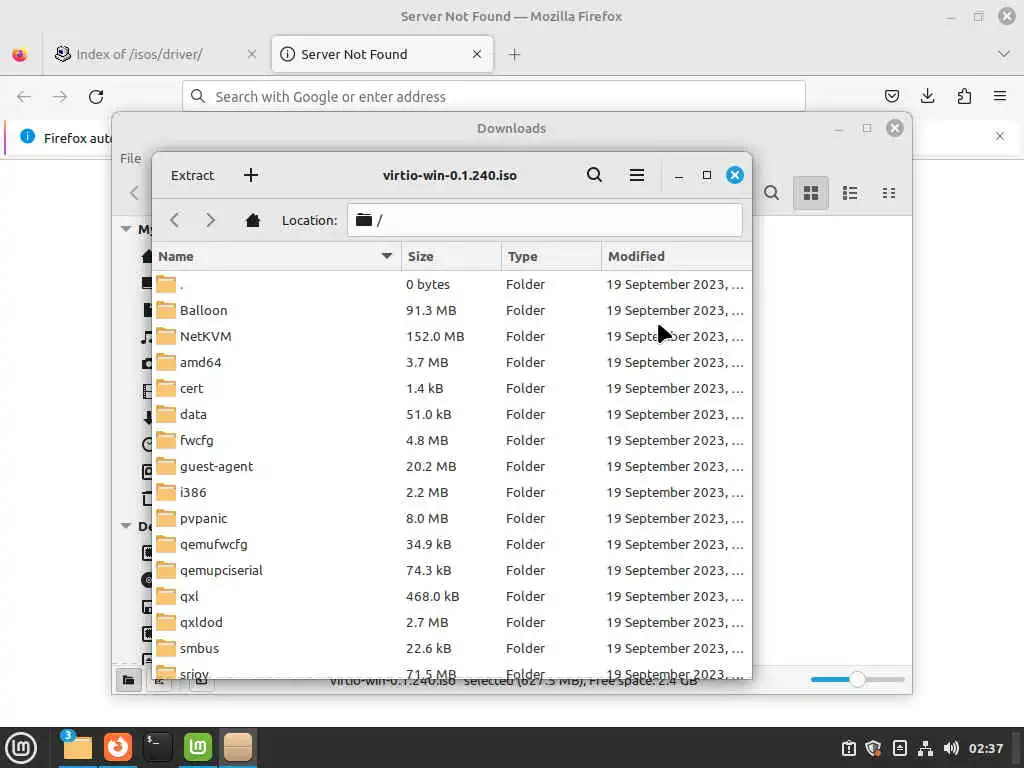Collapse the second sidebar section in Downloads
1024x768 pixels.
(x=126, y=526)
